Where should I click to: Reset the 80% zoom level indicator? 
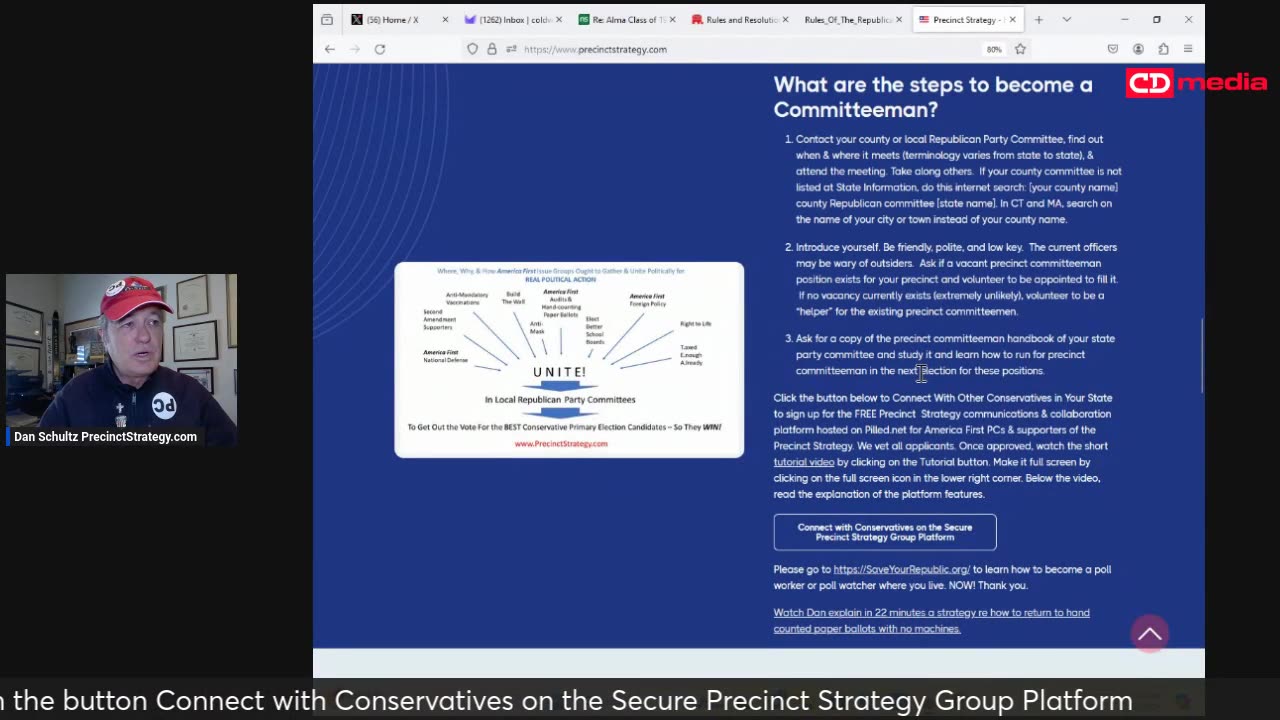point(994,49)
